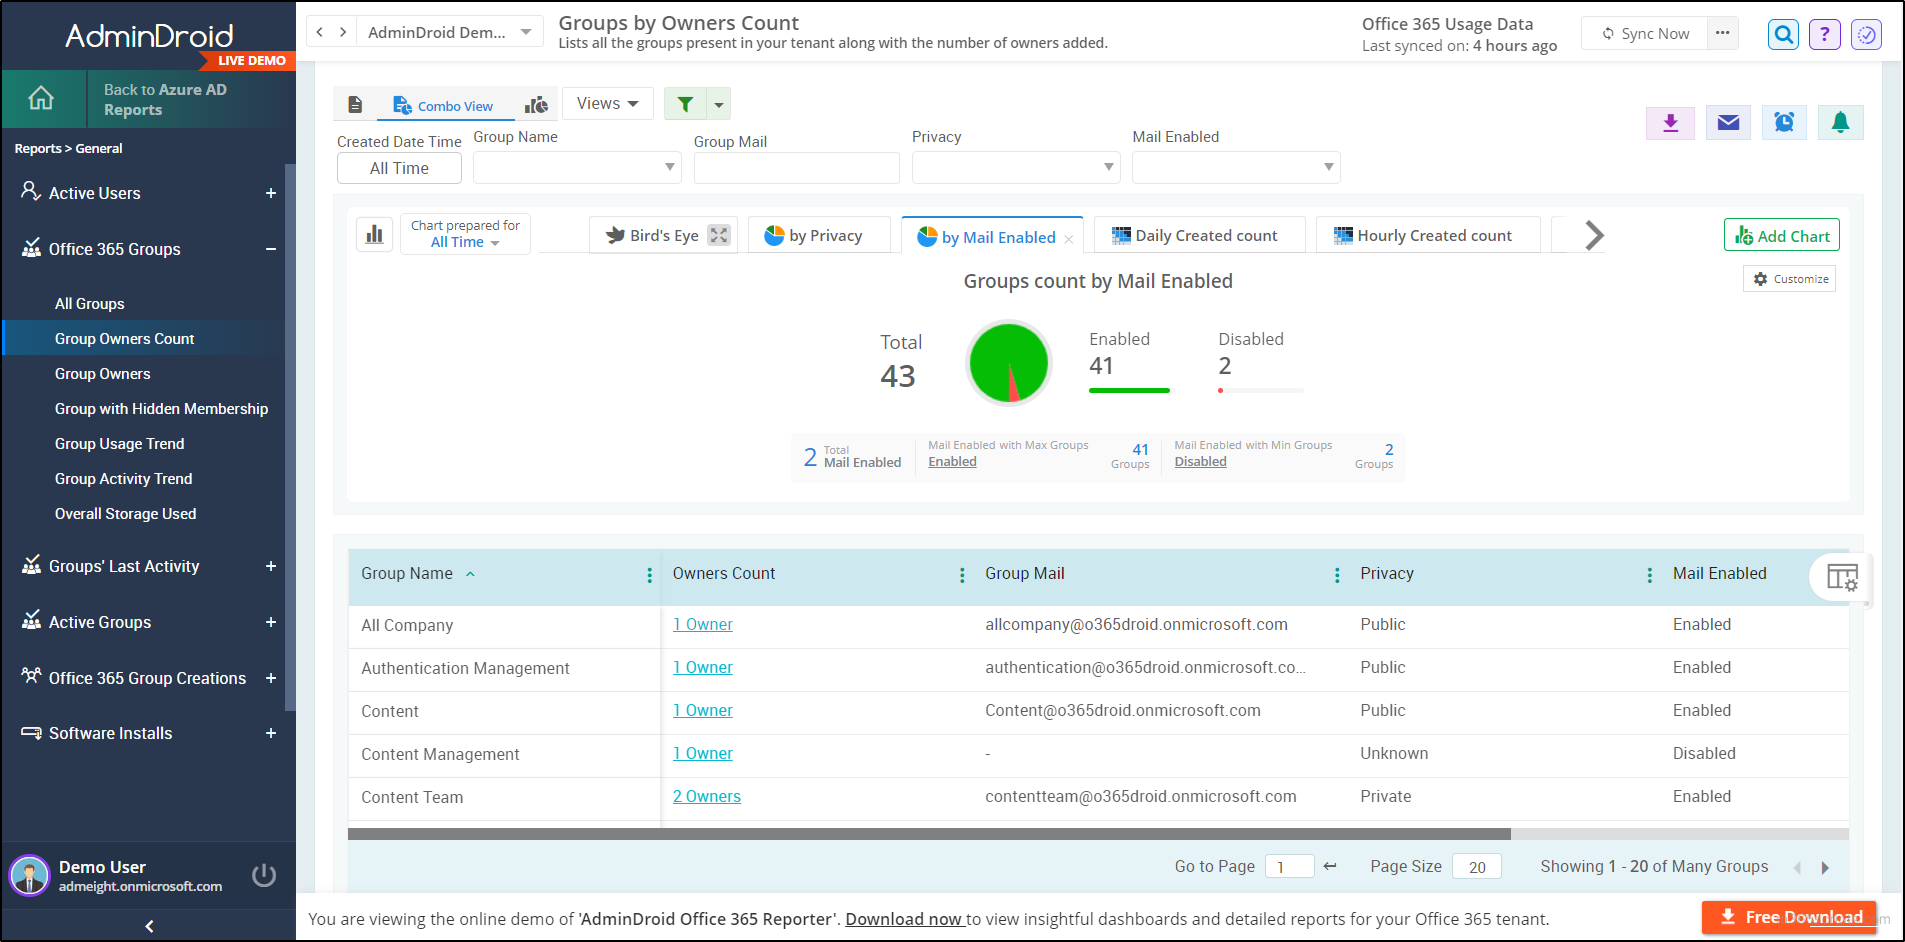Open chart Customize settings
Screen dimensions: 1905x942
[x=1790, y=279]
